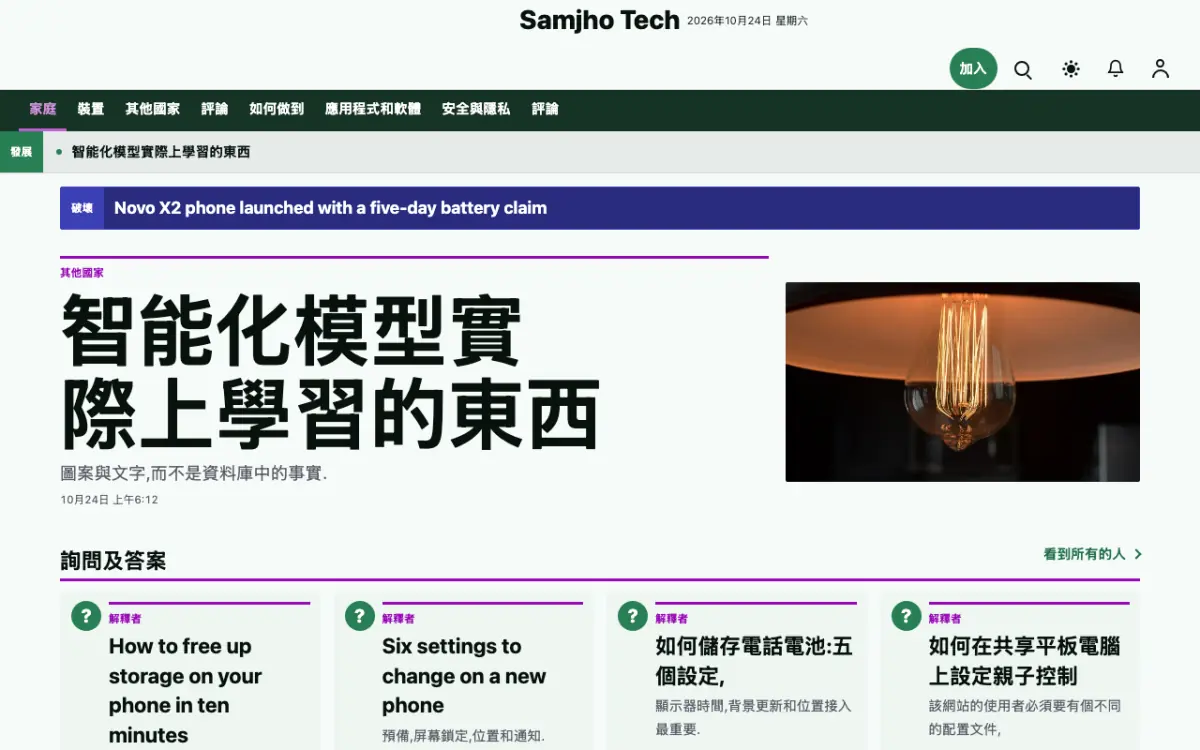Image resolution: width=1200 pixels, height=750 pixels.
Task: Select the 其他國家 nav tab
Action: (153, 109)
